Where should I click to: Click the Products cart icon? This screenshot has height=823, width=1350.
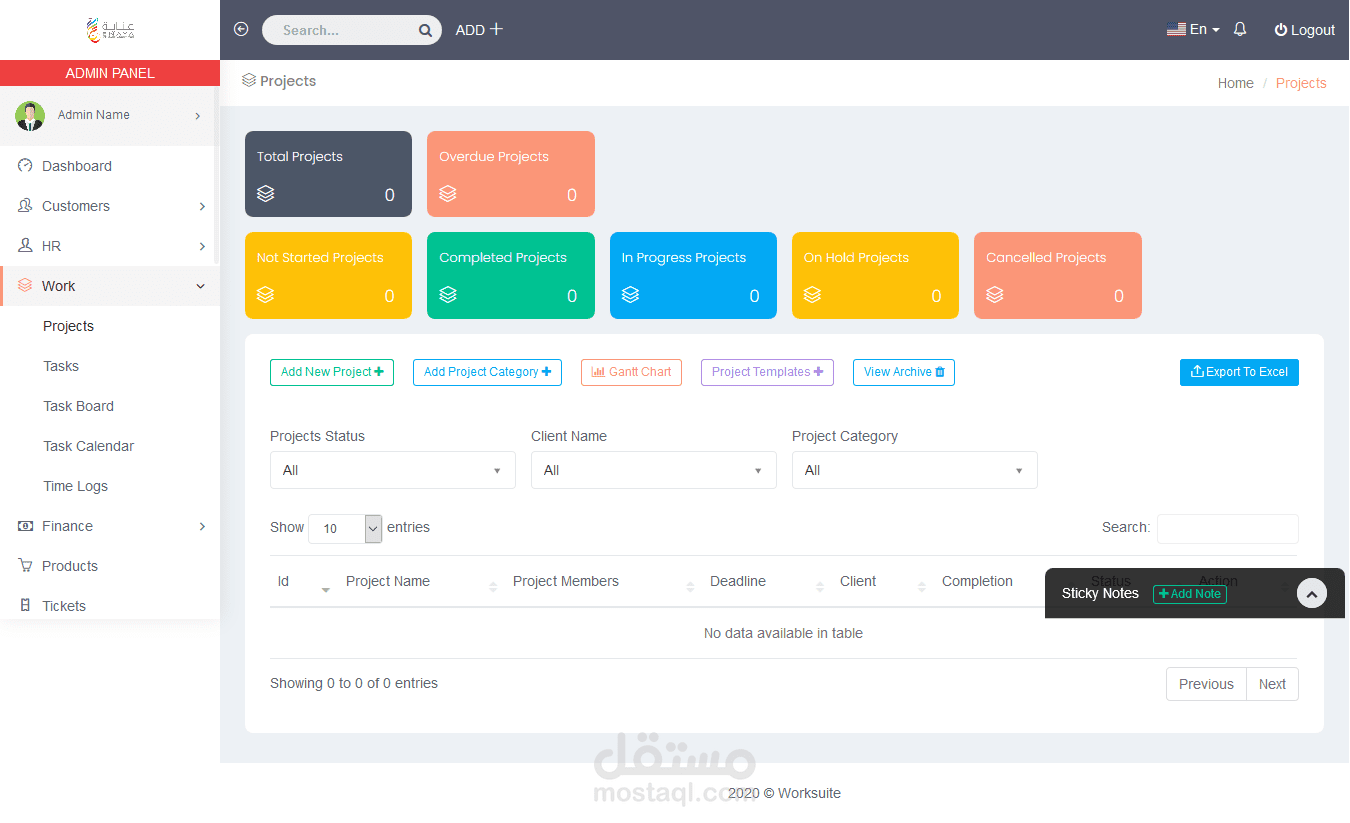click(x=25, y=566)
